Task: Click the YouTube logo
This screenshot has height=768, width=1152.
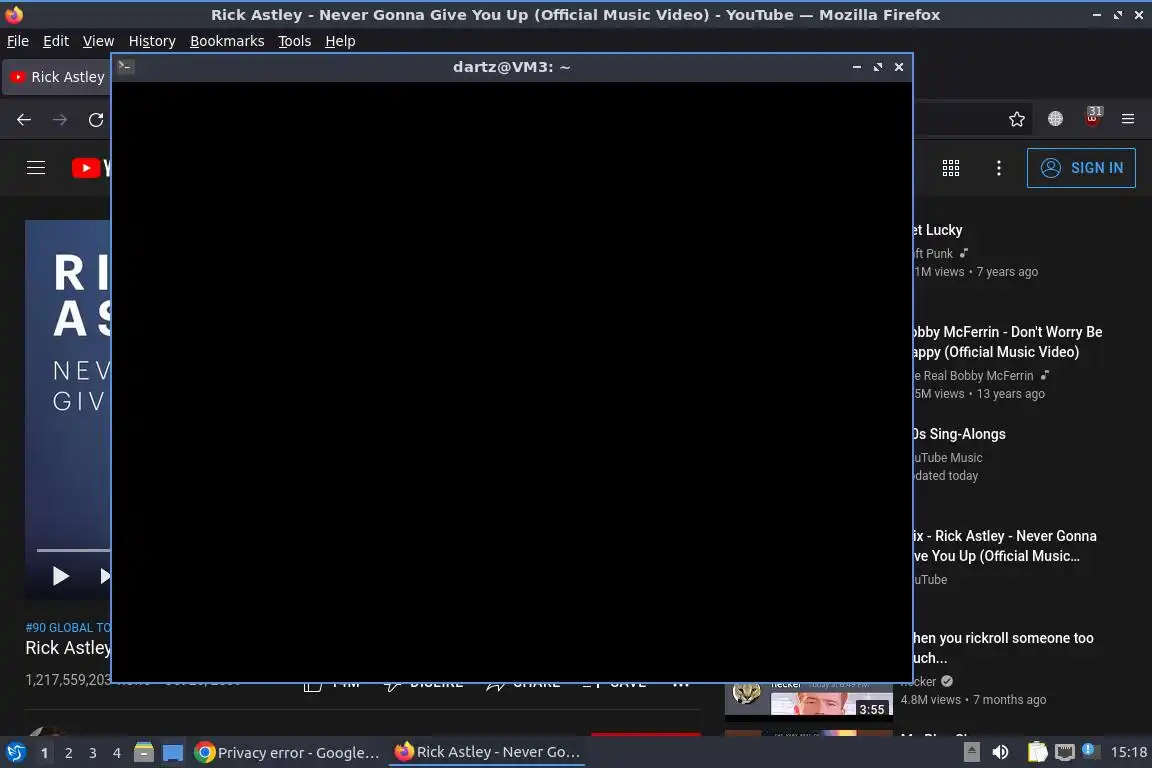Action: (x=91, y=168)
